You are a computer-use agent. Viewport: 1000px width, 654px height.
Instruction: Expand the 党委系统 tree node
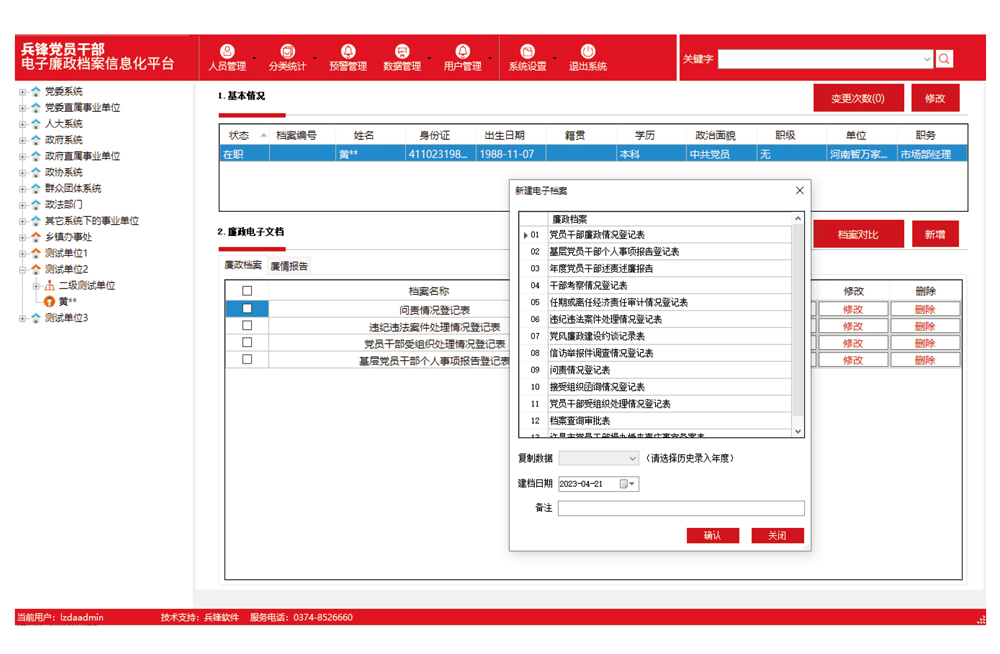(x=23, y=92)
